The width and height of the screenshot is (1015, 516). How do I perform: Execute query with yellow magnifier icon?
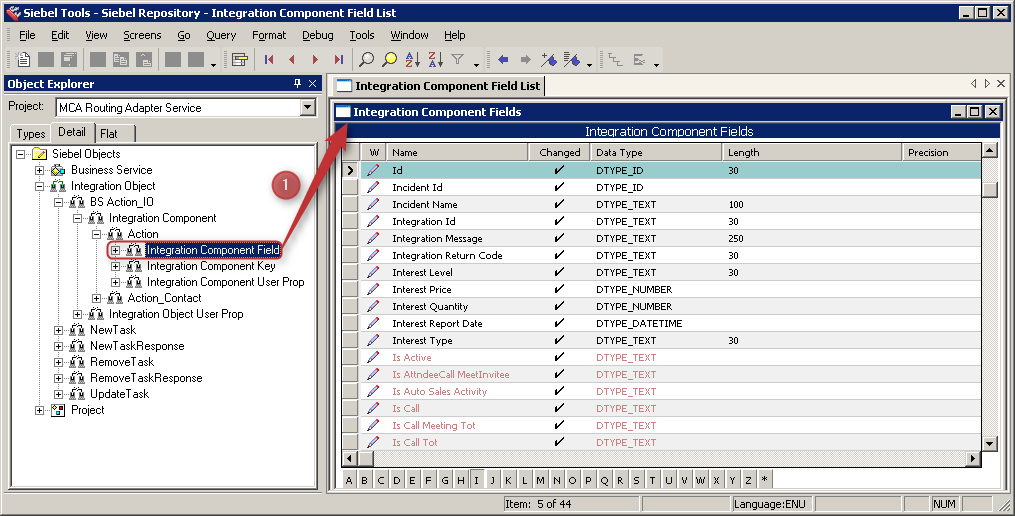click(x=390, y=60)
